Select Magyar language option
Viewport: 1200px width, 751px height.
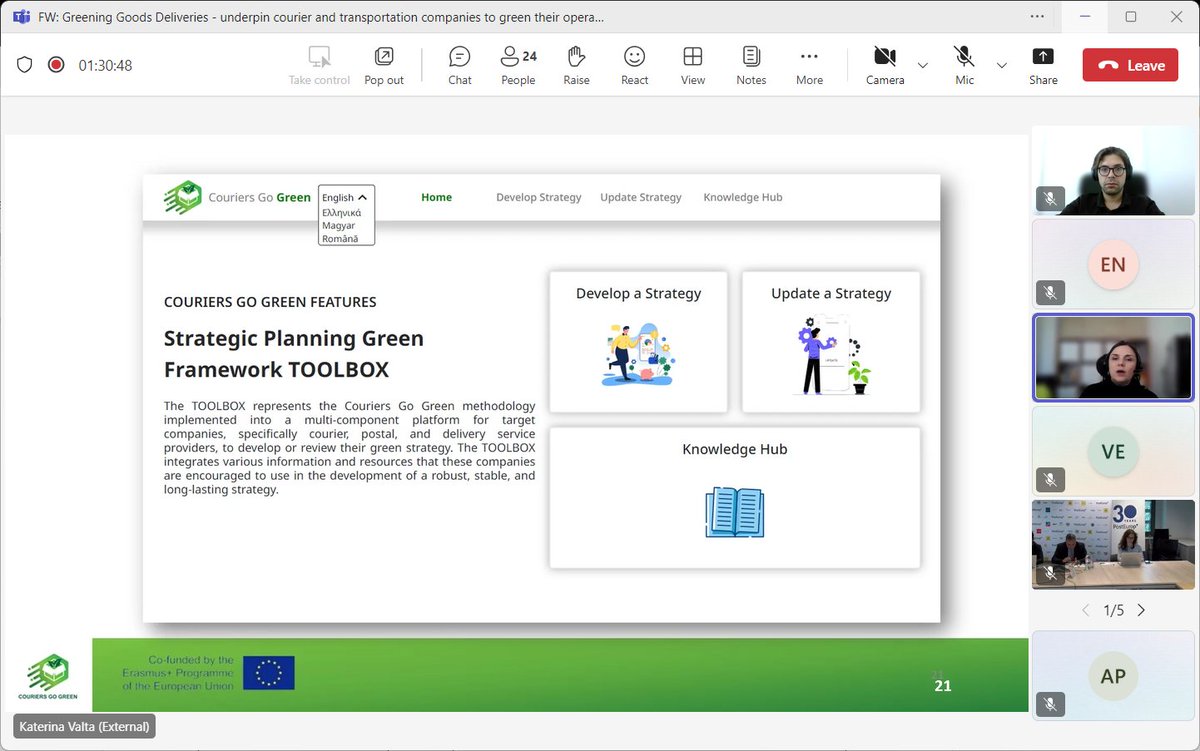[338, 226]
